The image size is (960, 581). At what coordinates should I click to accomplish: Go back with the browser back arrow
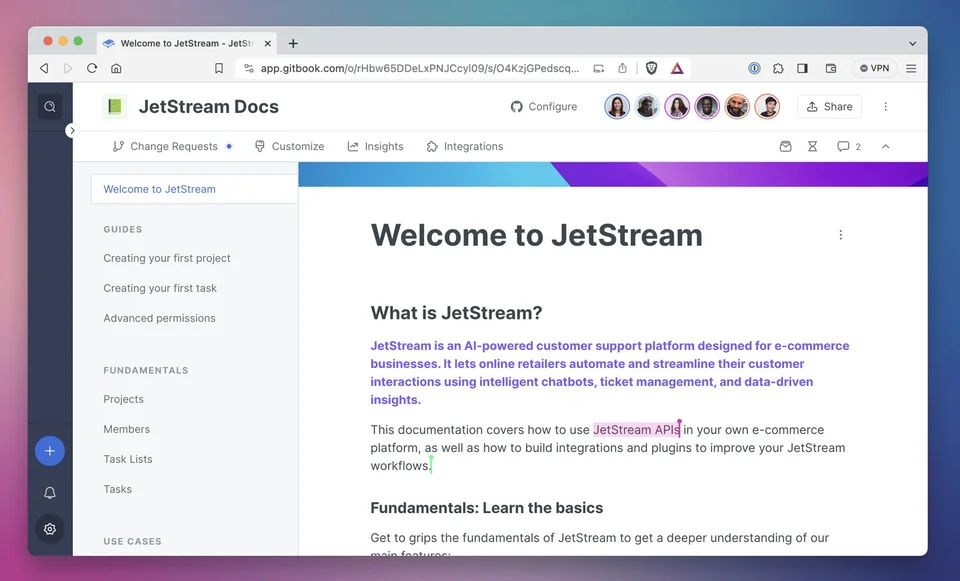point(44,68)
